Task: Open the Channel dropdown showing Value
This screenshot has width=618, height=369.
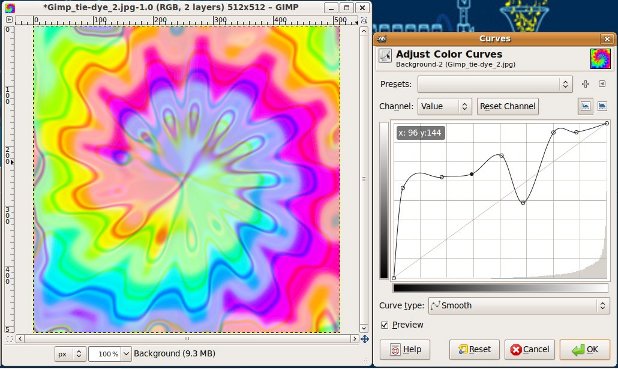Action: click(444, 106)
